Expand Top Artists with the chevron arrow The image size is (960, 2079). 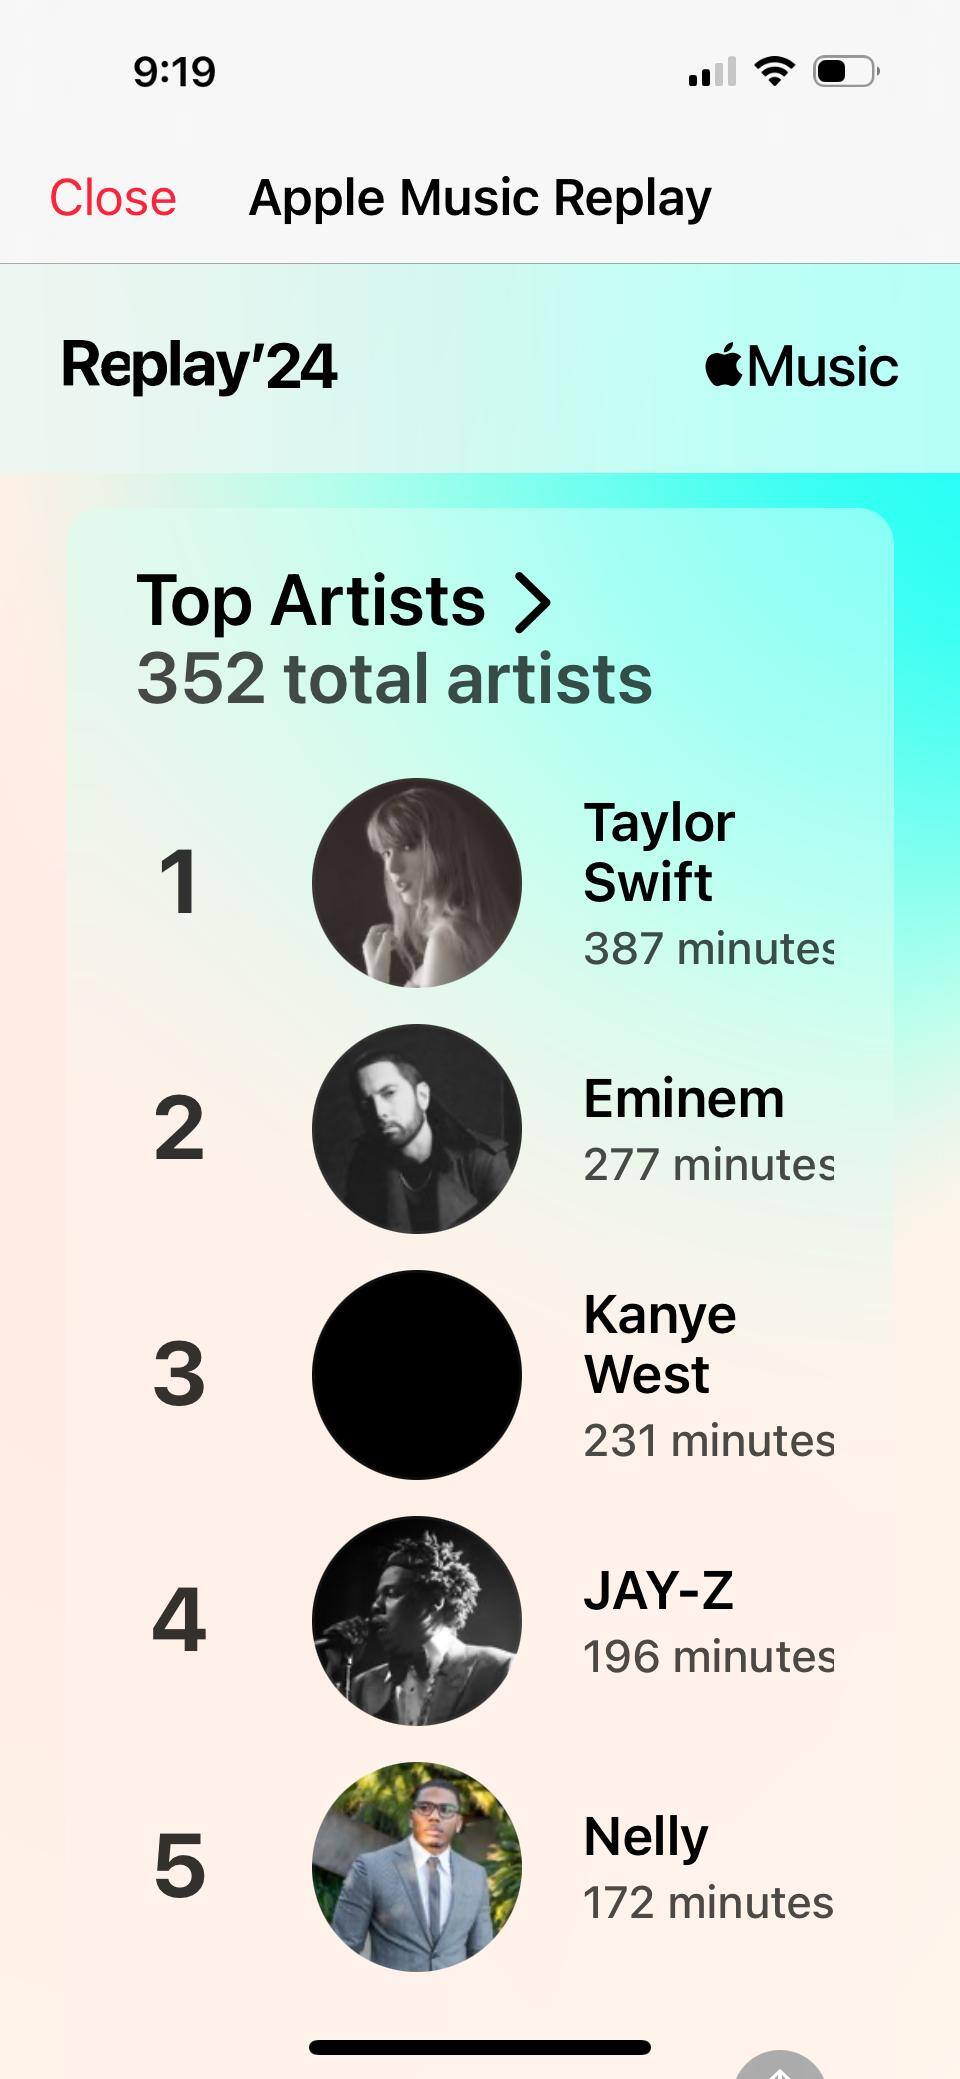click(x=532, y=603)
